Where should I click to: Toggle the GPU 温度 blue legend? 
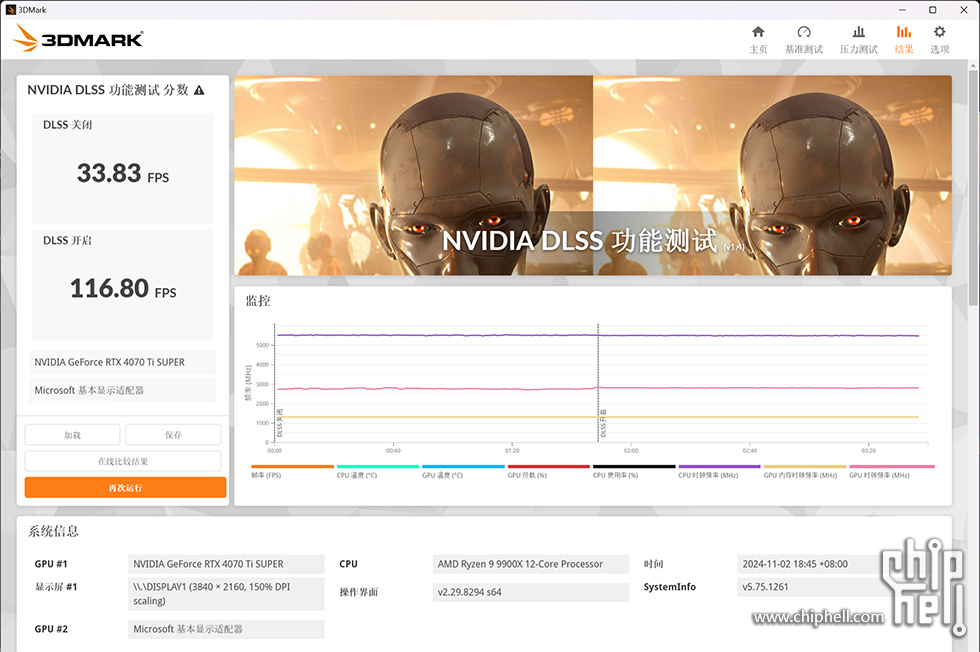(x=462, y=471)
